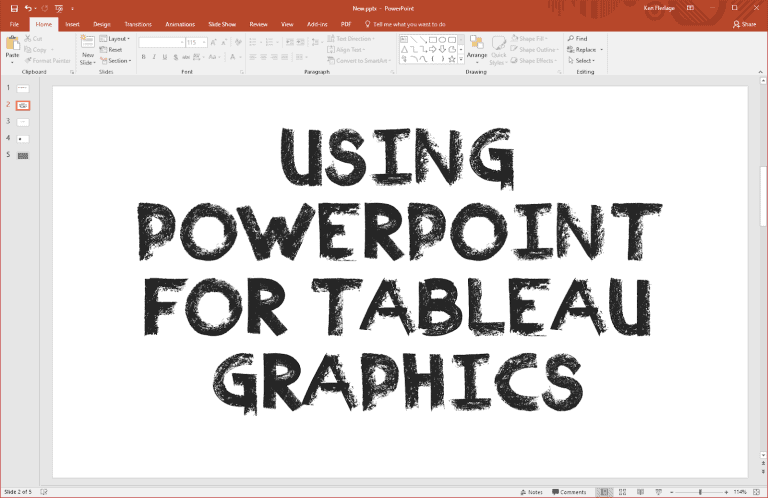
Task: Open Customize Quick Access Toolbar arrow
Action: 72,9
